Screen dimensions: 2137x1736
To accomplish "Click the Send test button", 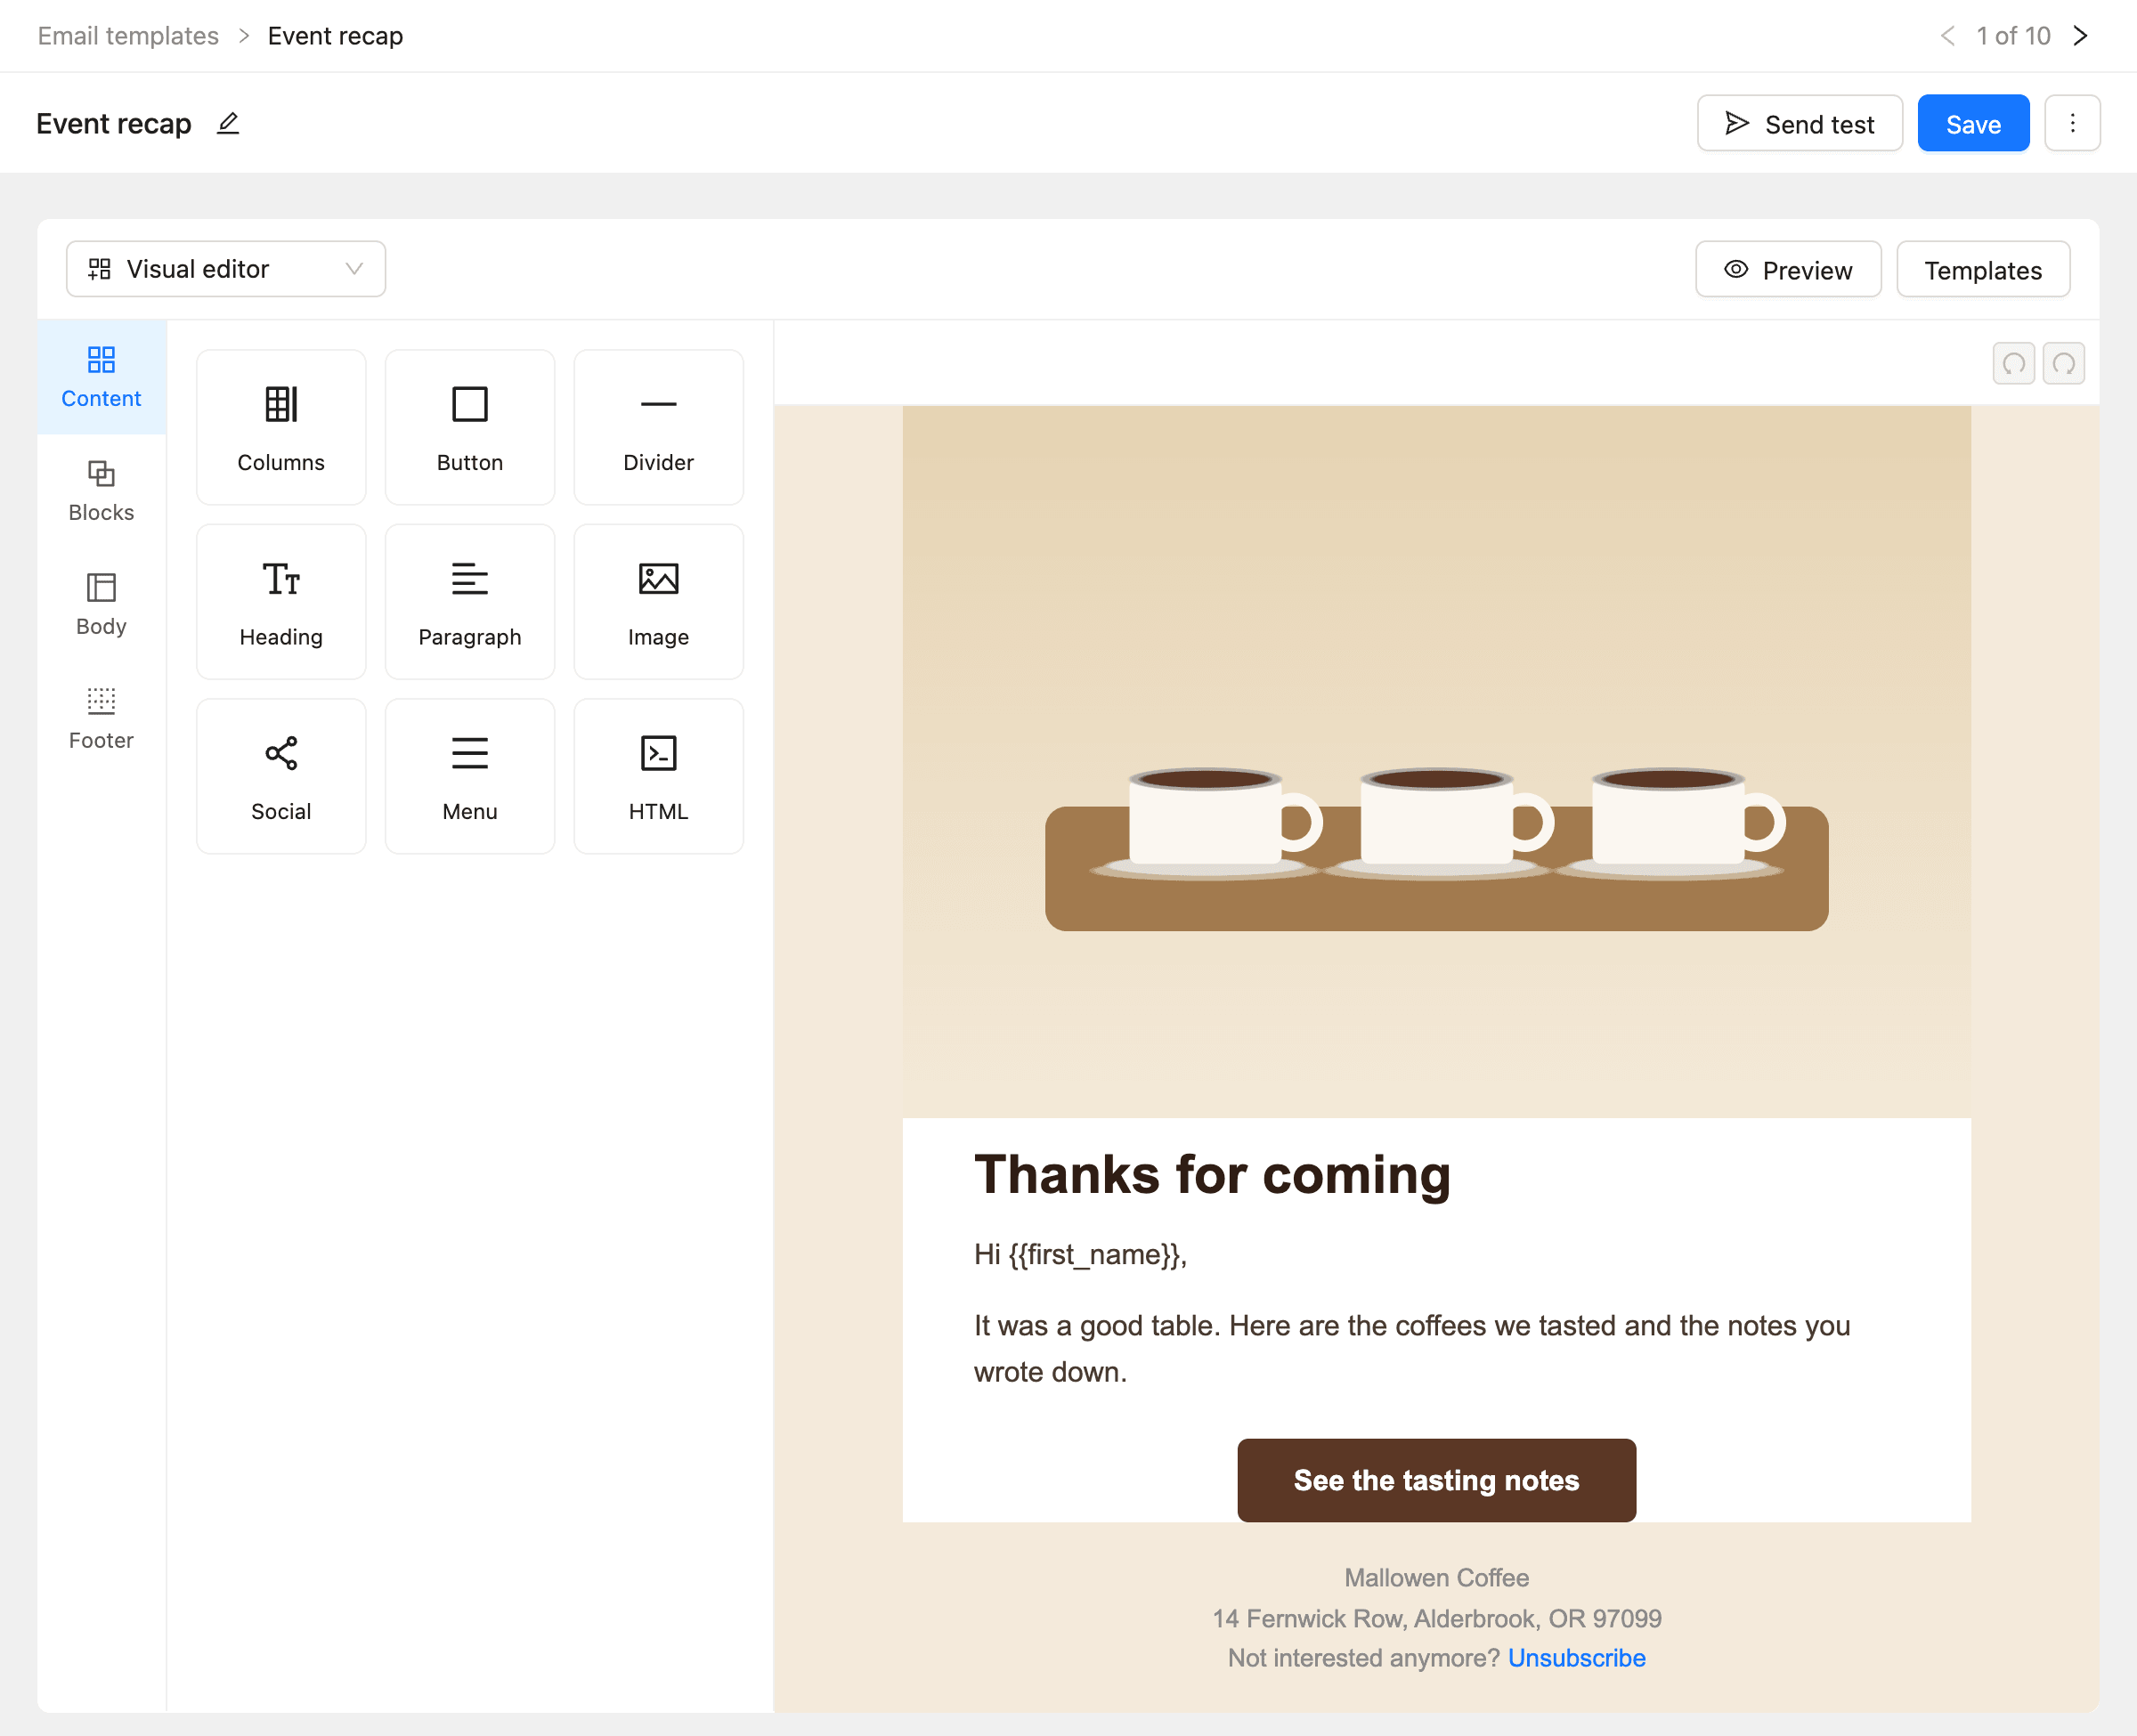I will [x=1799, y=123].
